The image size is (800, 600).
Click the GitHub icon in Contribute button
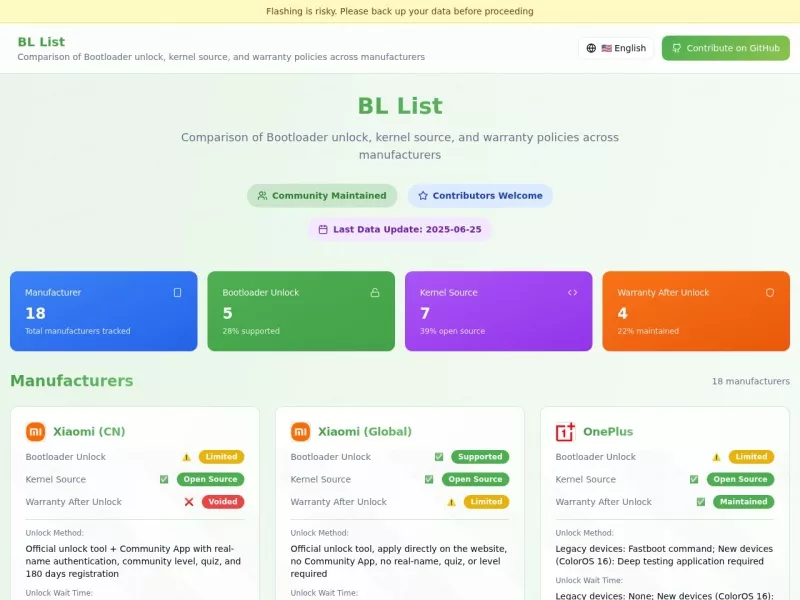[x=677, y=48]
